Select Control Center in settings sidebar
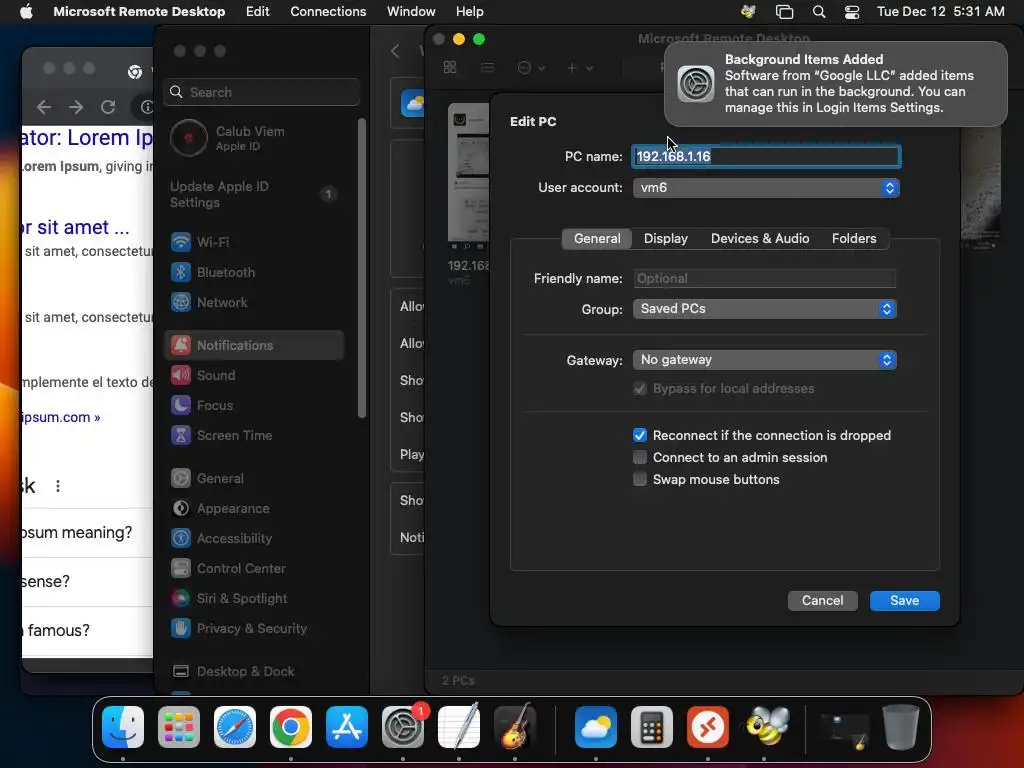This screenshot has width=1024, height=768. click(x=254, y=569)
